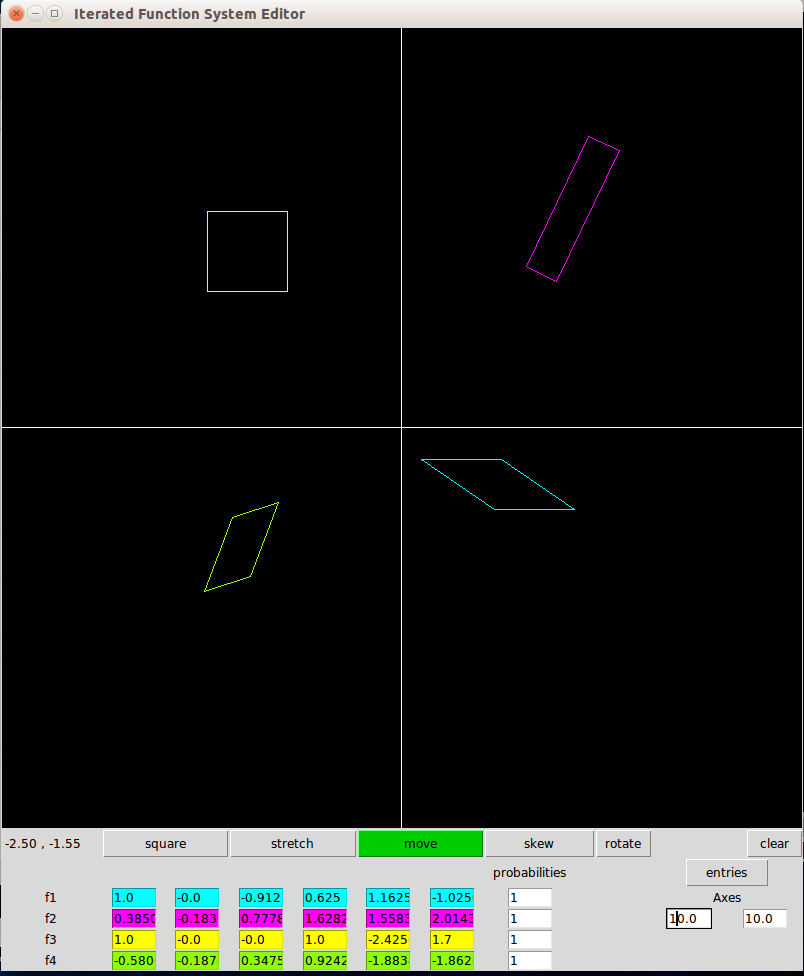This screenshot has height=976, width=804.
Task: Select the stretch transform mode
Action: point(292,844)
